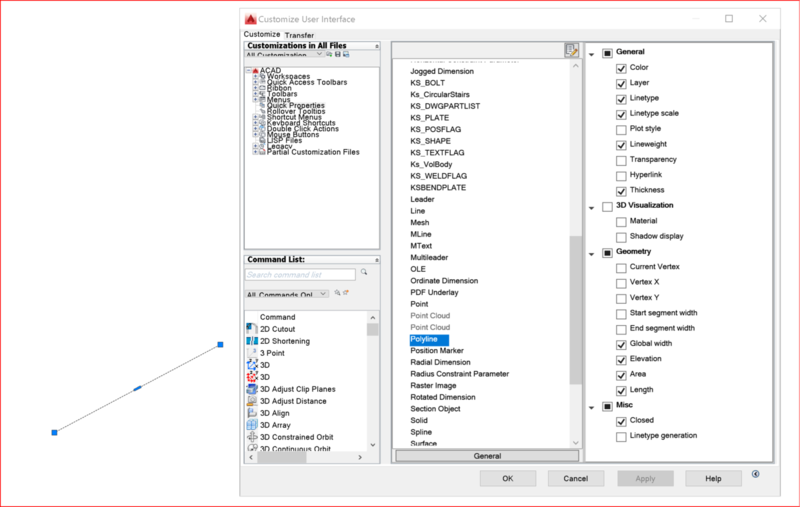Select the 3D Adjust Distance icon

point(252,401)
